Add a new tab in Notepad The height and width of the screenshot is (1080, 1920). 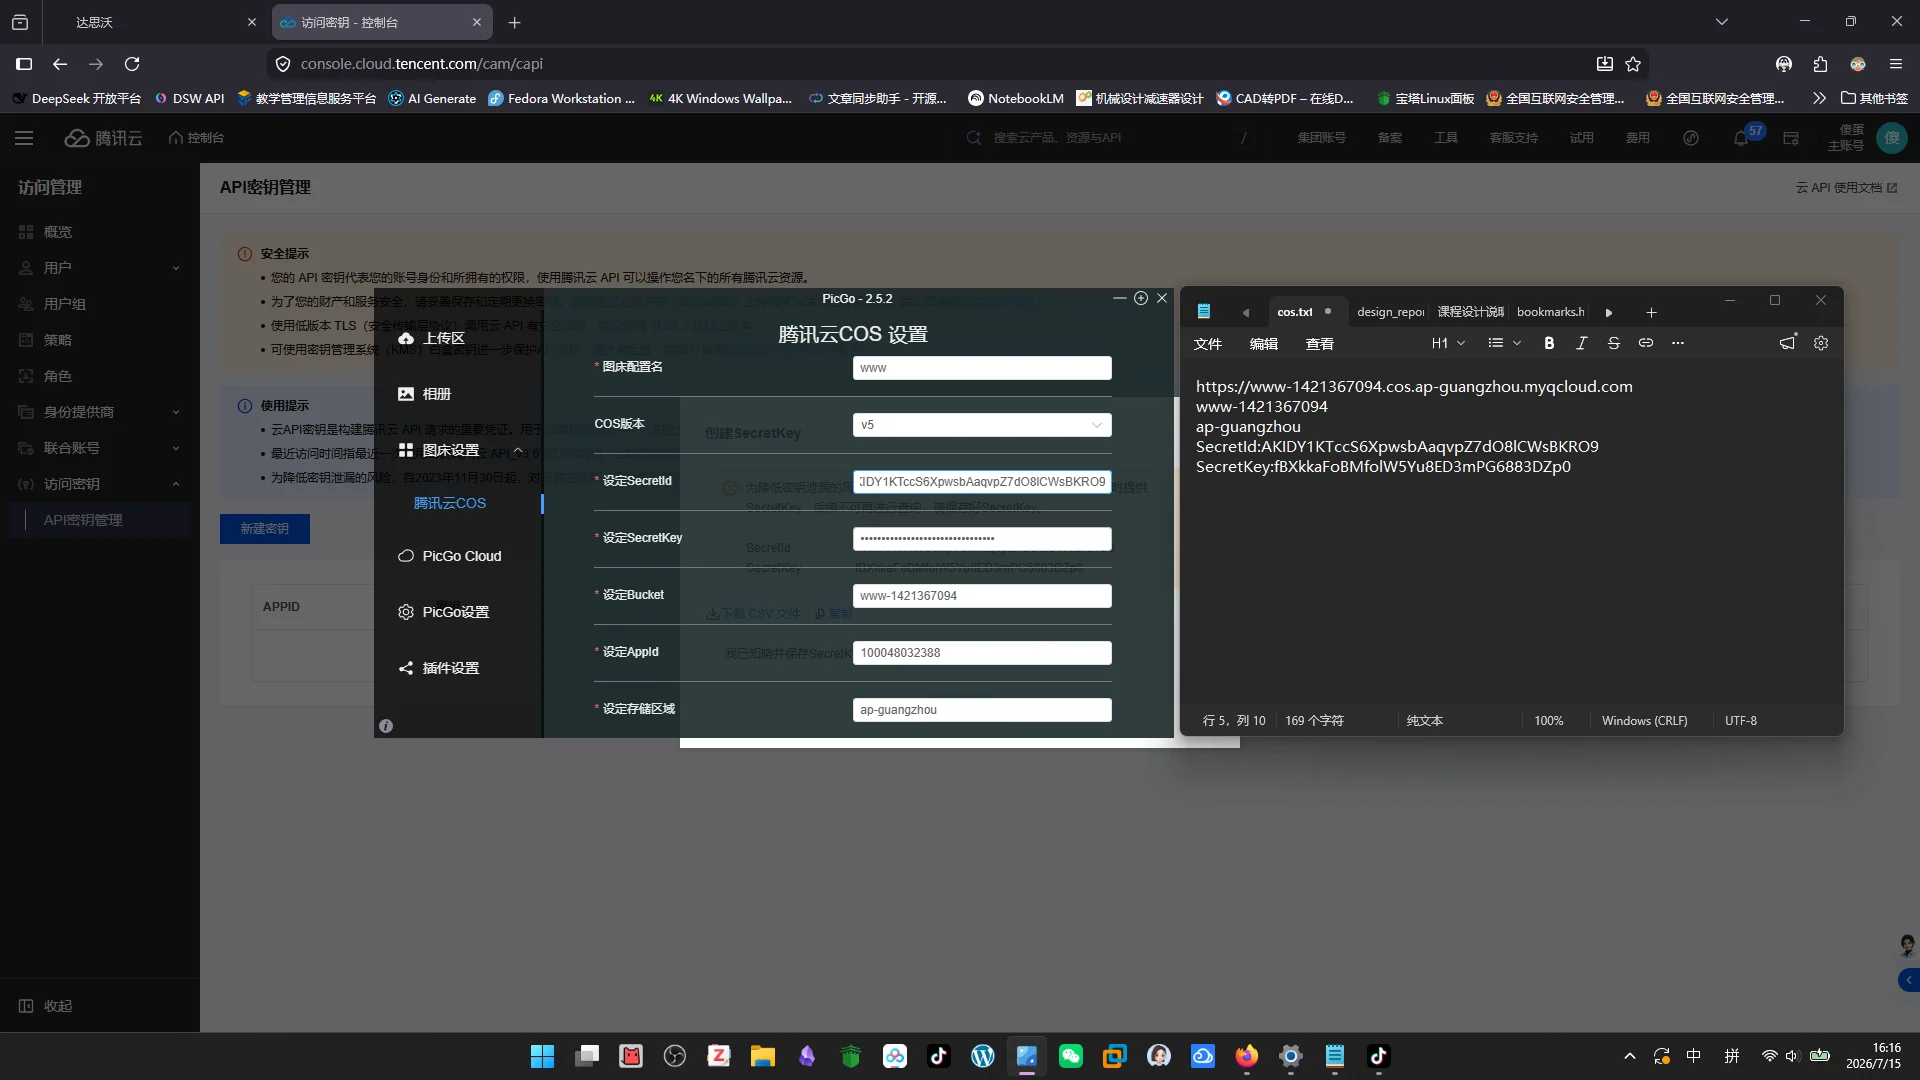click(x=1651, y=312)
